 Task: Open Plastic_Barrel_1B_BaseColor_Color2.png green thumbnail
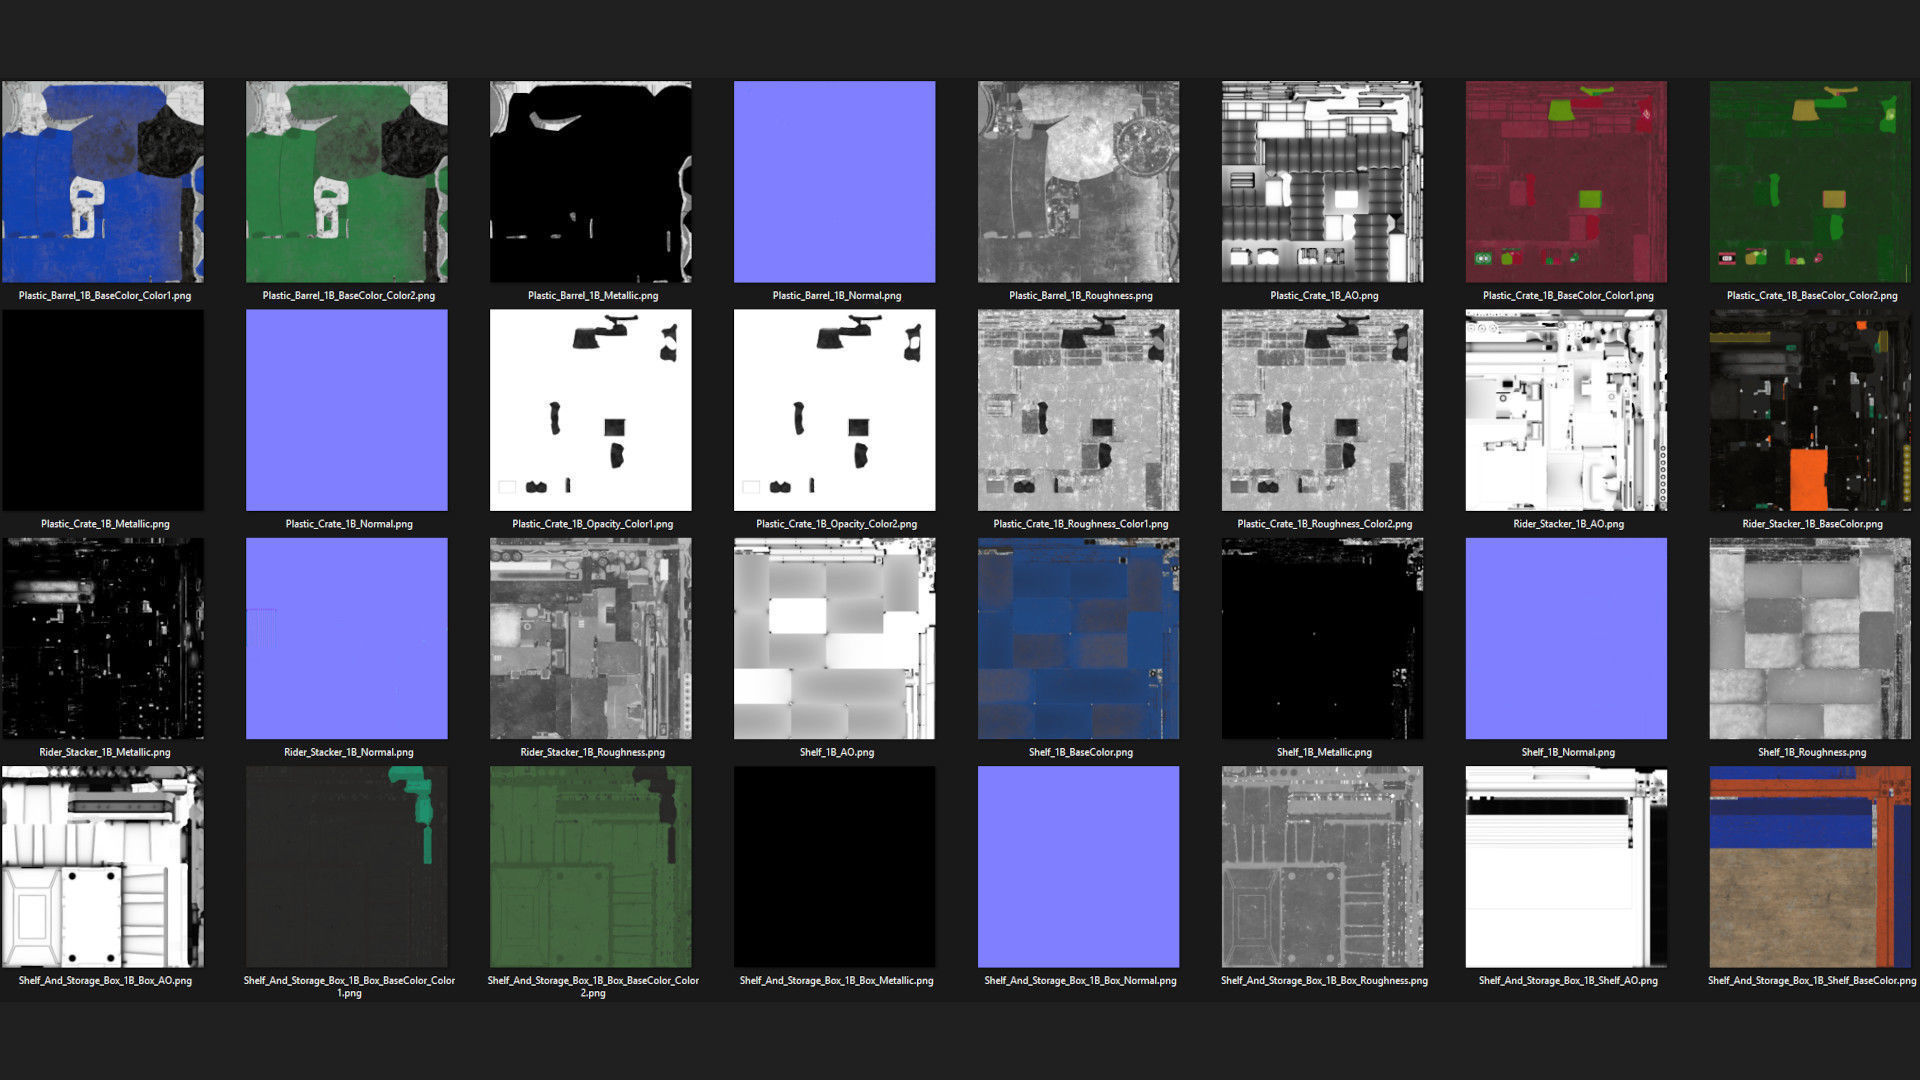coord(347,181)
